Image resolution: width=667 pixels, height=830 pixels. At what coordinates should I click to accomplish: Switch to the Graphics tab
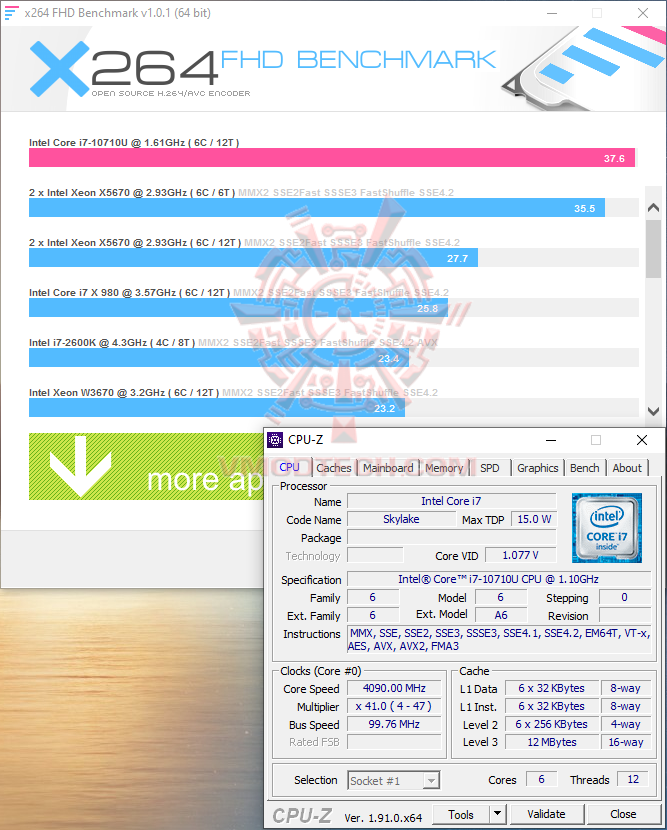537,468
